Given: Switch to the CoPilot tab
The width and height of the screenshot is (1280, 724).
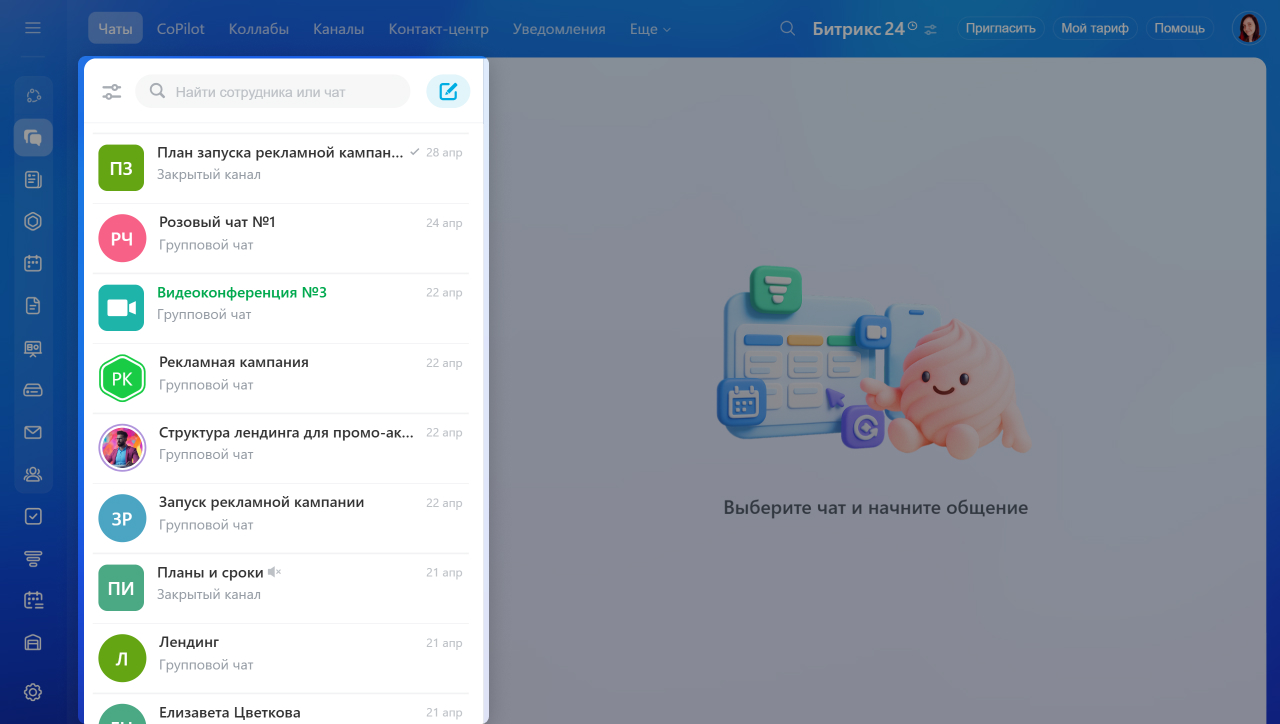Looking at the screenshot, I should (x=181, y=29).
